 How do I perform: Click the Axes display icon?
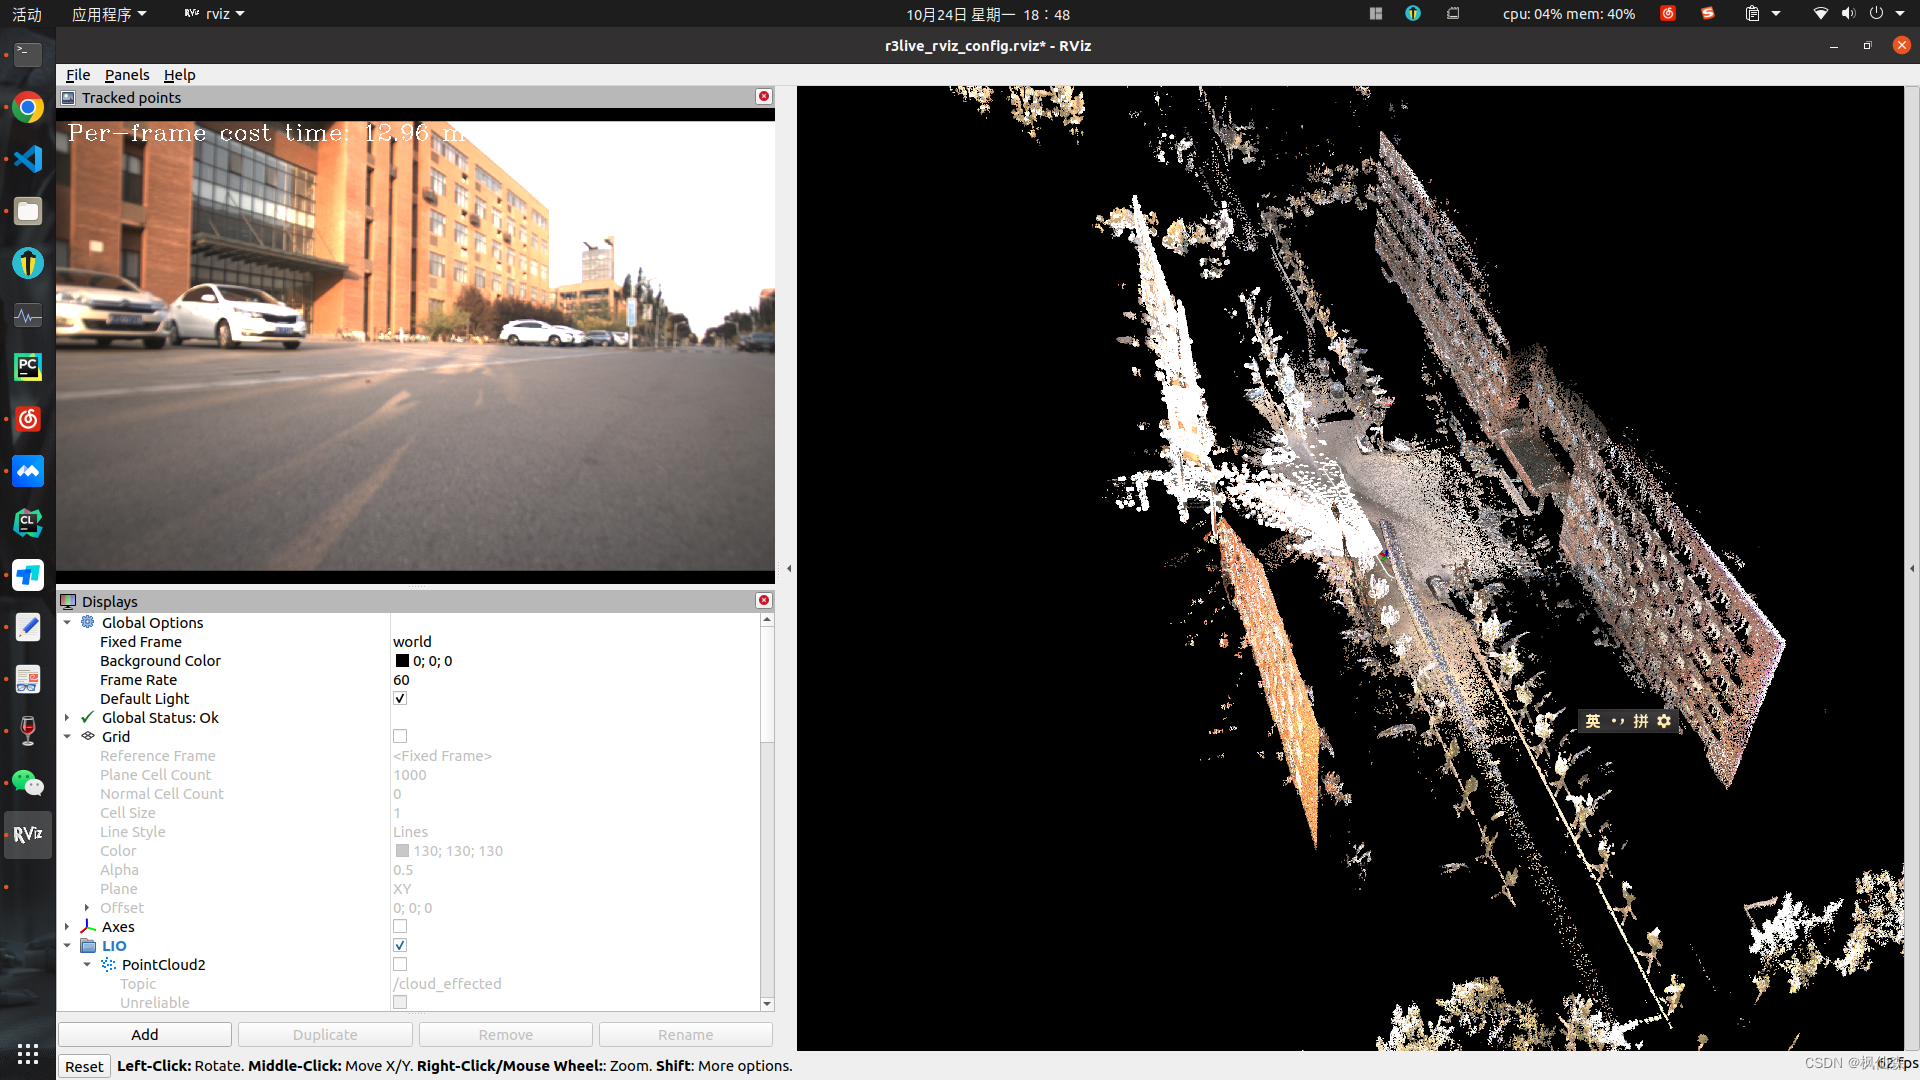pyautogui.click(x=88, y=926)
